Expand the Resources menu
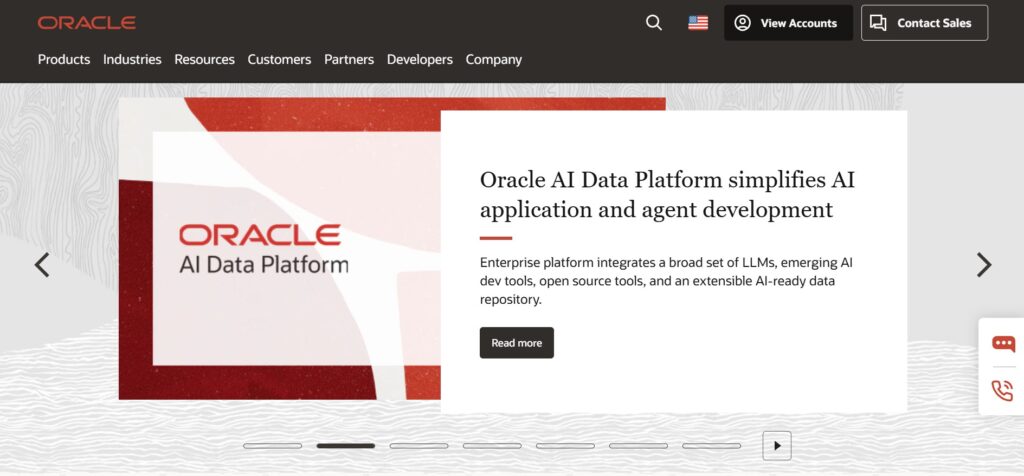The height and width of the screenshot is (476, 1024). click(204, 59)
